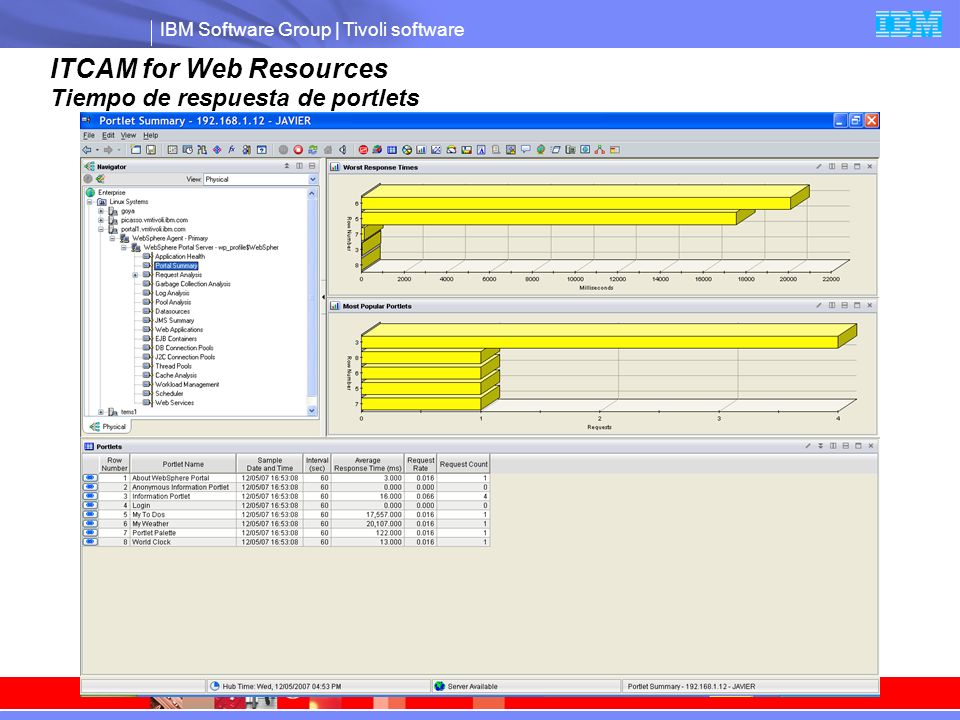Click the Table view toolbar icon
The image size is (960, 720).
pos(392,150)
